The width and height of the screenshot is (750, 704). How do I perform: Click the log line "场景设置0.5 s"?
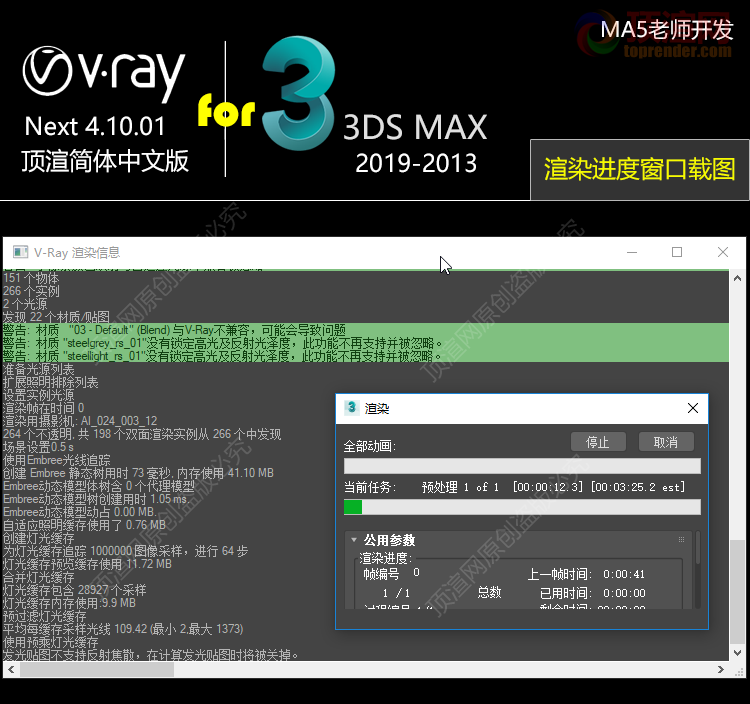click(x=38, y=447)
